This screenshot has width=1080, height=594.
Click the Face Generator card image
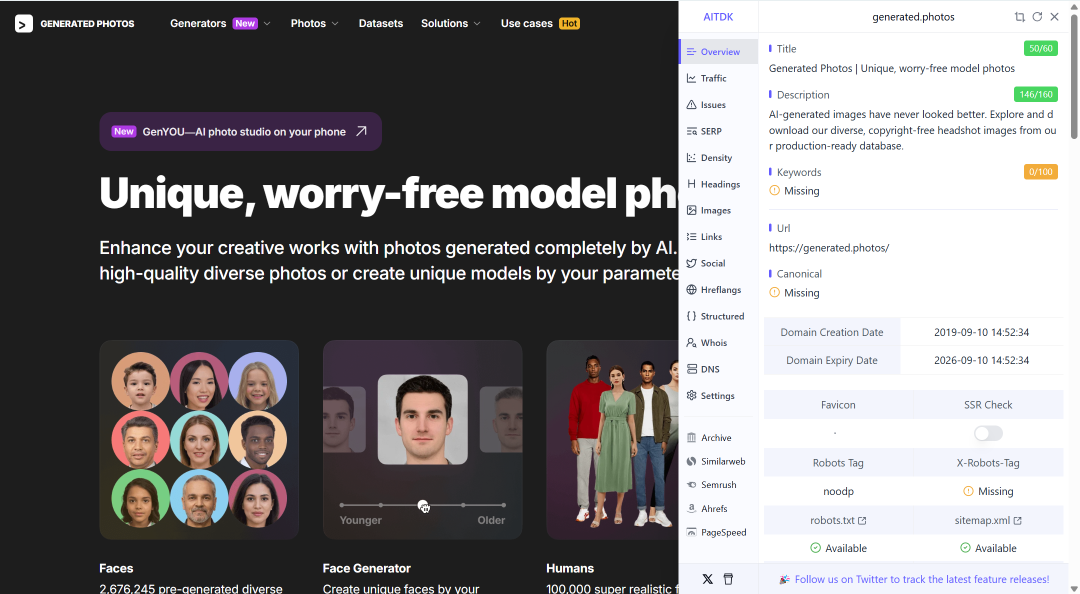pyautogui.click(x=422, y=440)
